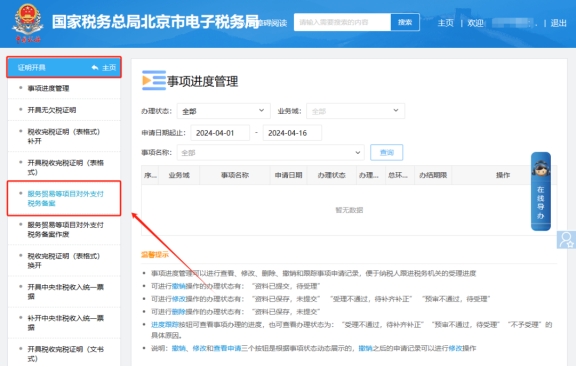Click 退出 to log out
This screenshot has width=576, height=367.
(x=558, y=23)
